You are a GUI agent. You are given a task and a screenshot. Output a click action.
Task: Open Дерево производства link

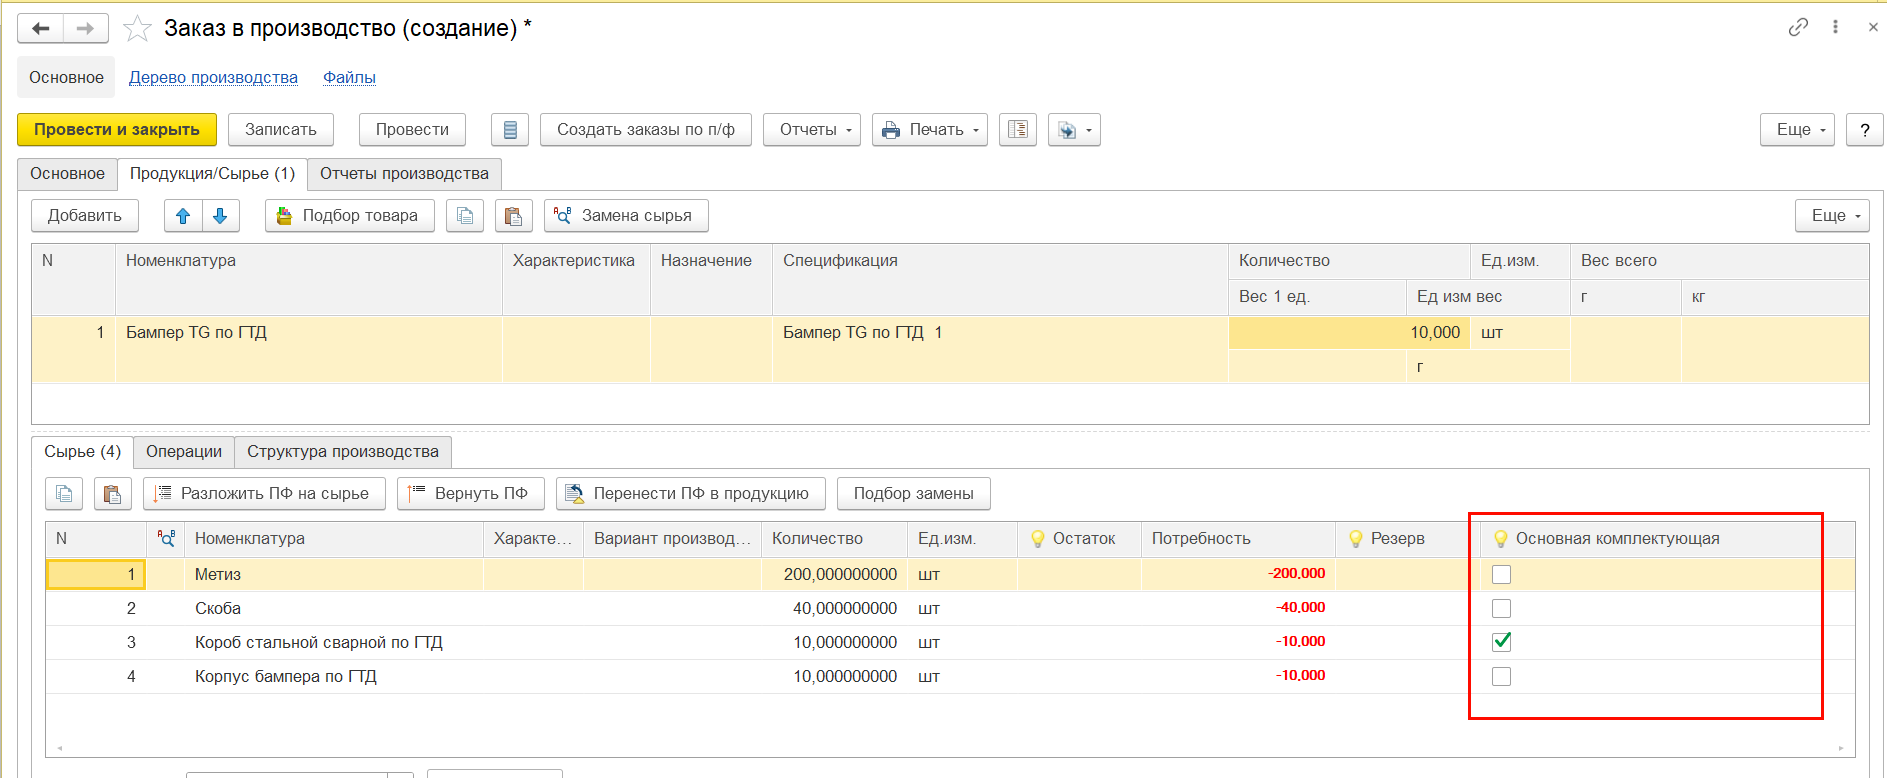213,78
